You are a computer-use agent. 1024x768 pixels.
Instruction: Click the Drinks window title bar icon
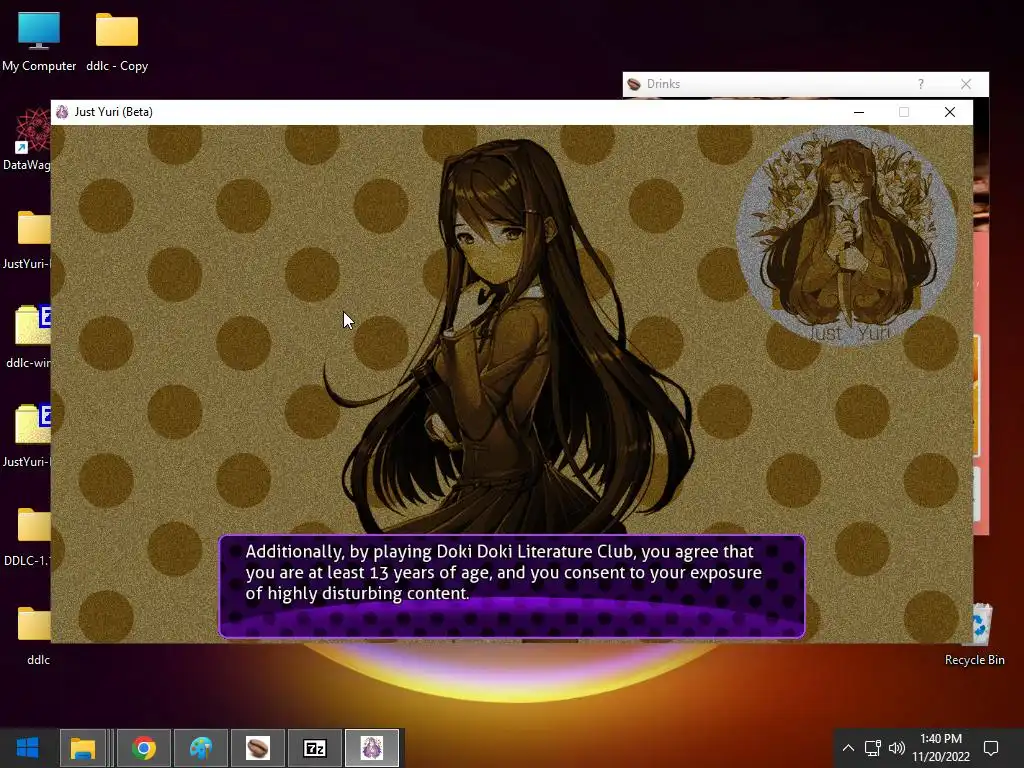[x=633, y=84]
